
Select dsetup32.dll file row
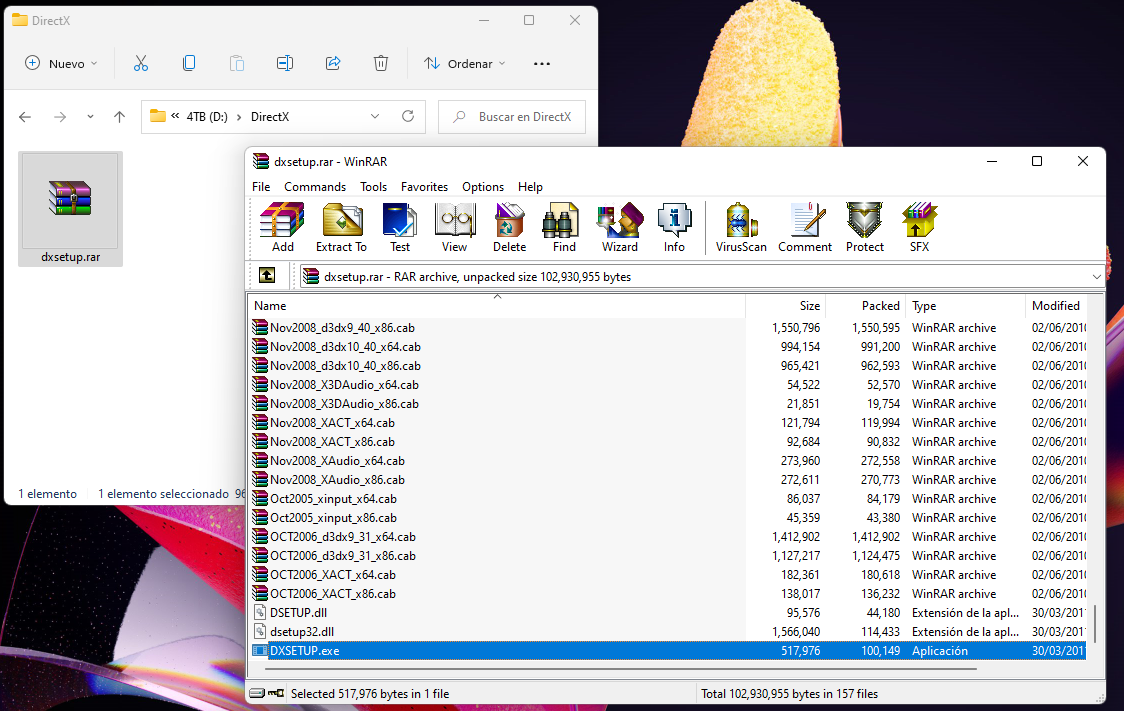point(667,631)
